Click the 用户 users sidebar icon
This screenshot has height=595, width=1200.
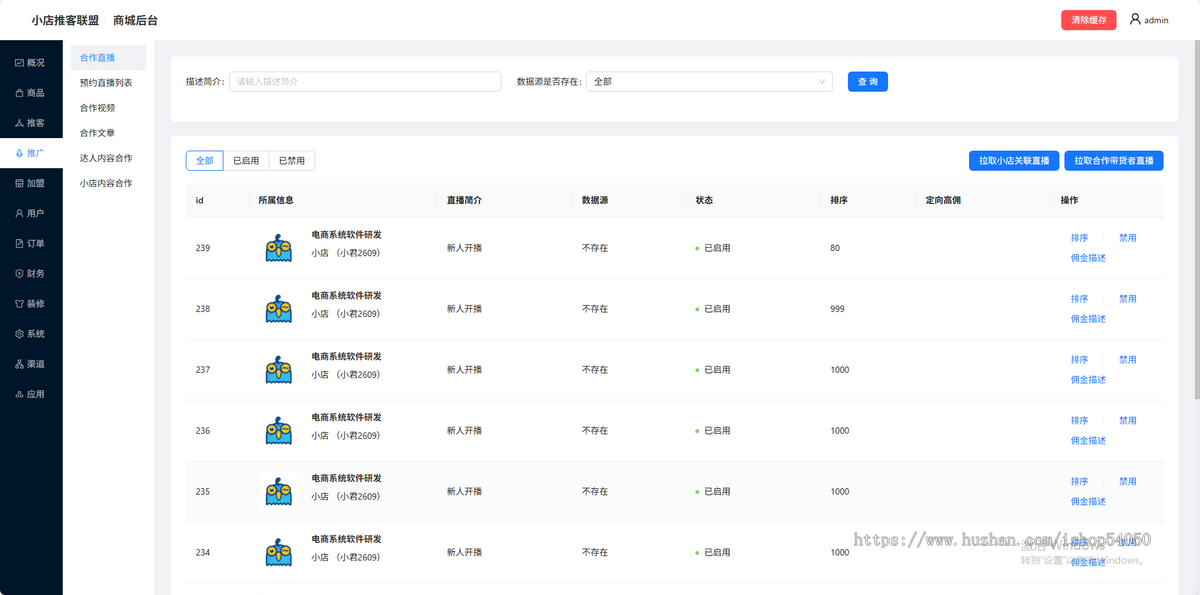click(x=20, y=213)
